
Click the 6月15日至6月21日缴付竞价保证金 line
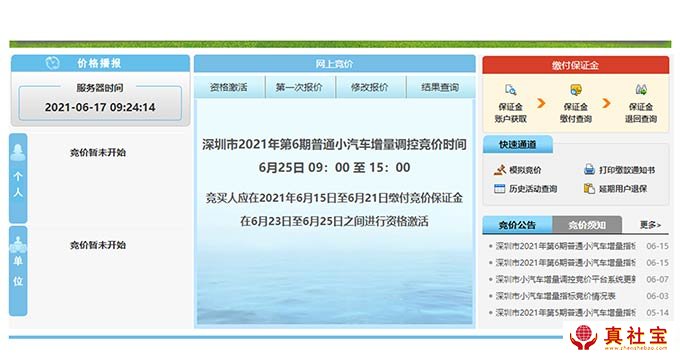334,198
